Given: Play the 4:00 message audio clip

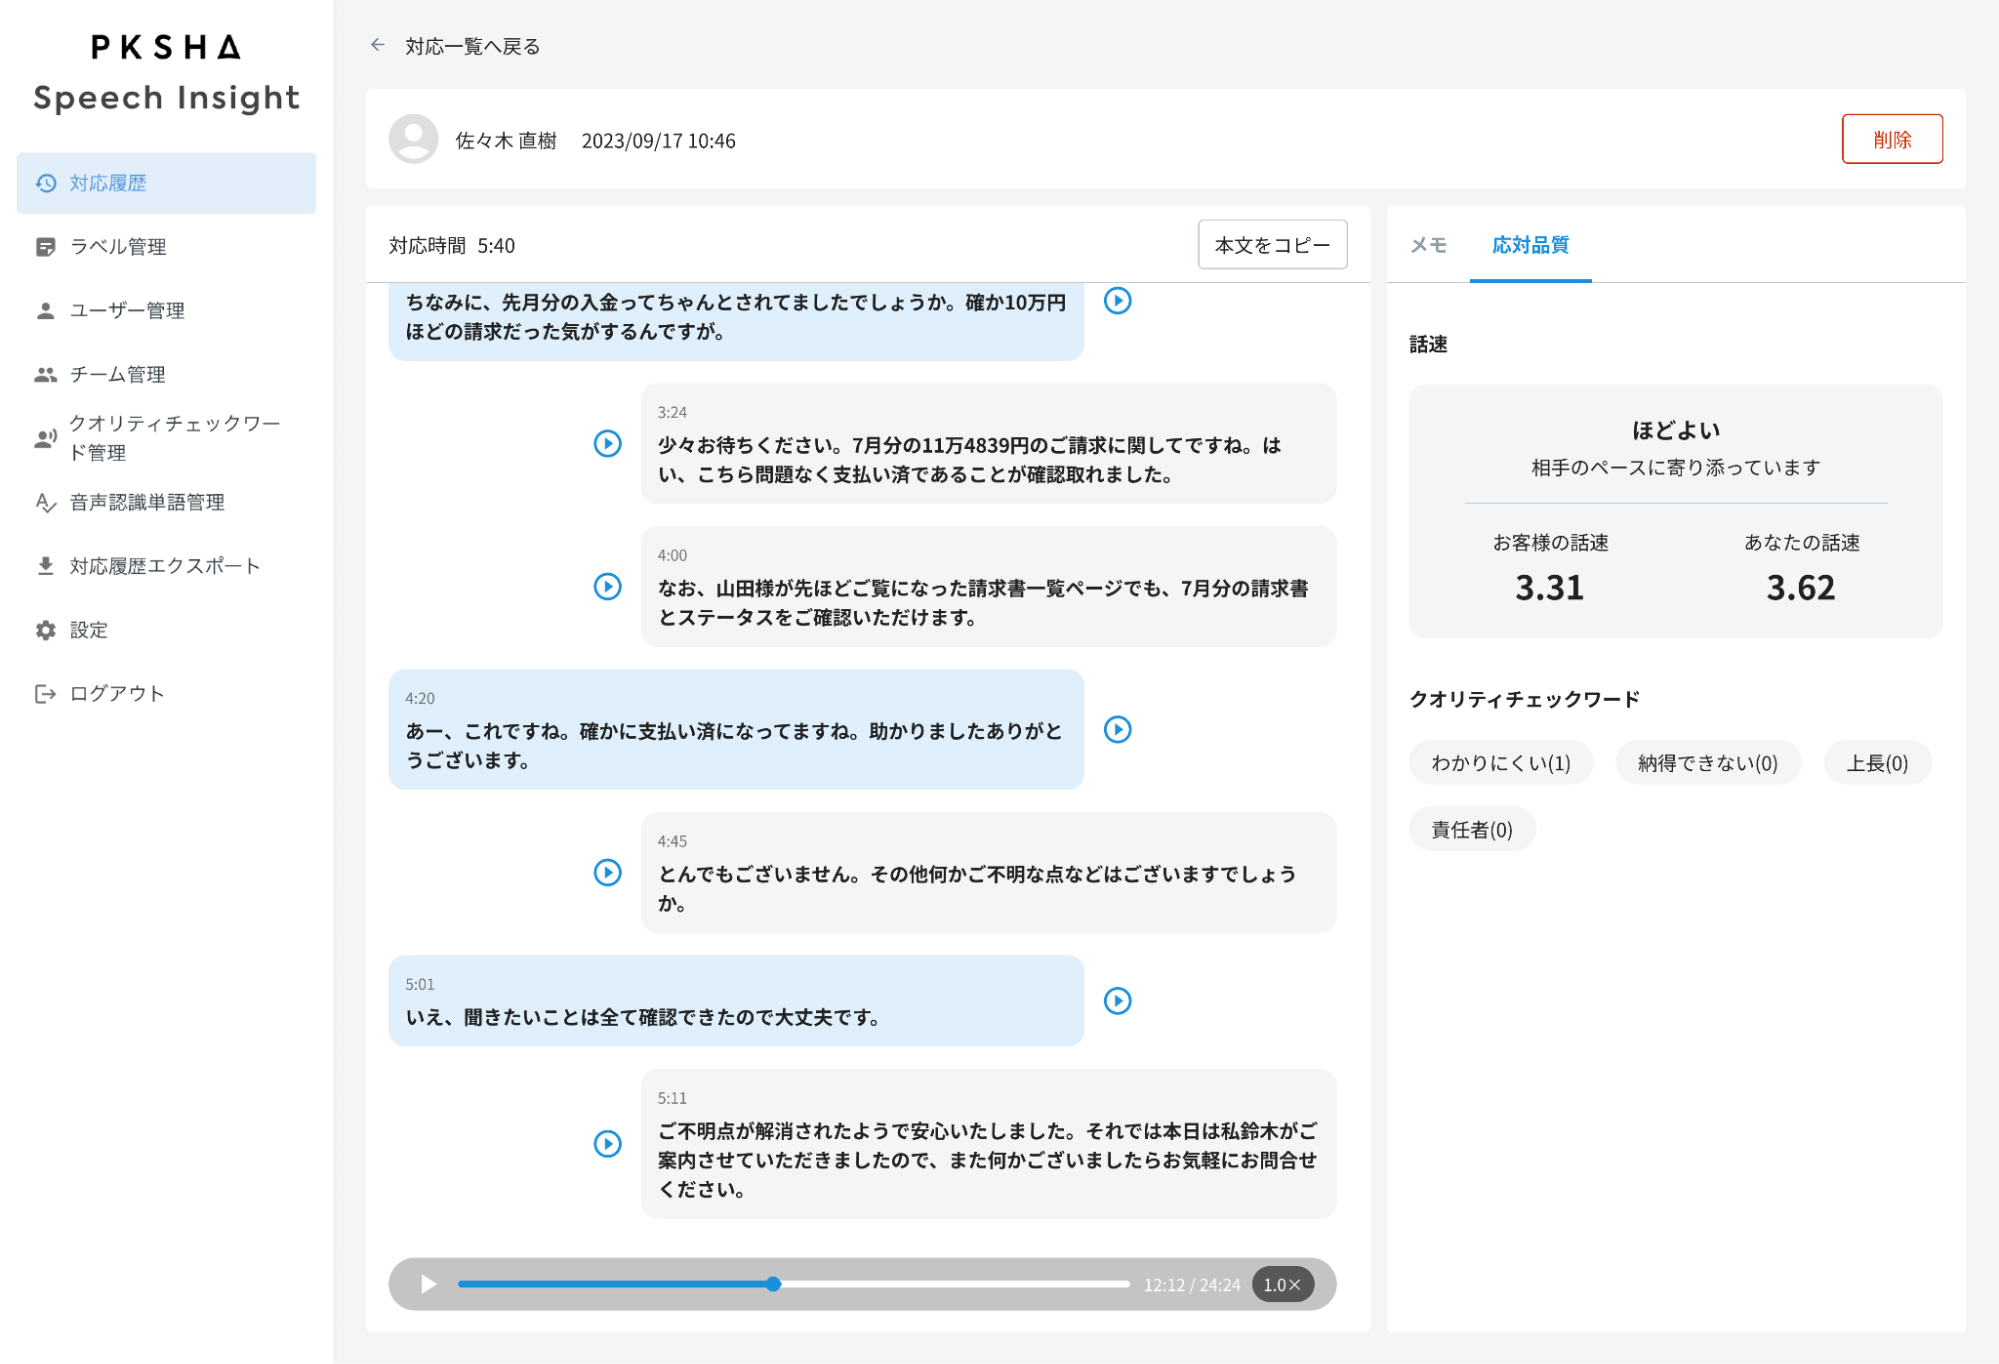Looking at the screenshot, I should point(607,586).
